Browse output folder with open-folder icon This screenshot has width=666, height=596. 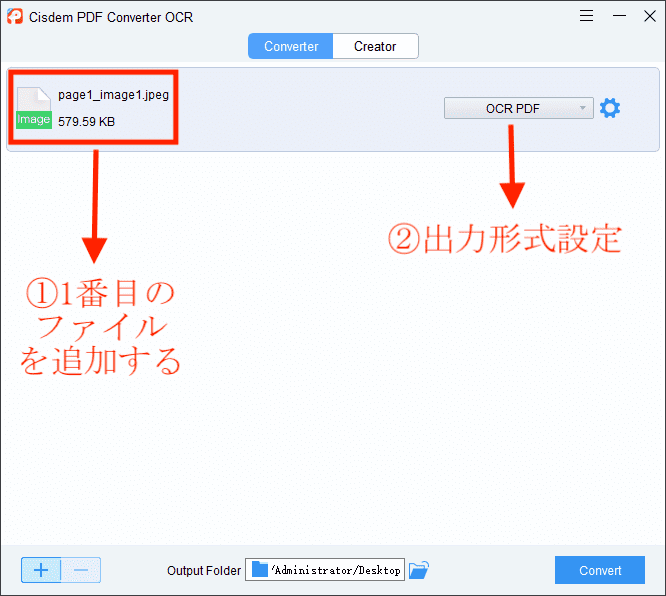coord(419,570)
